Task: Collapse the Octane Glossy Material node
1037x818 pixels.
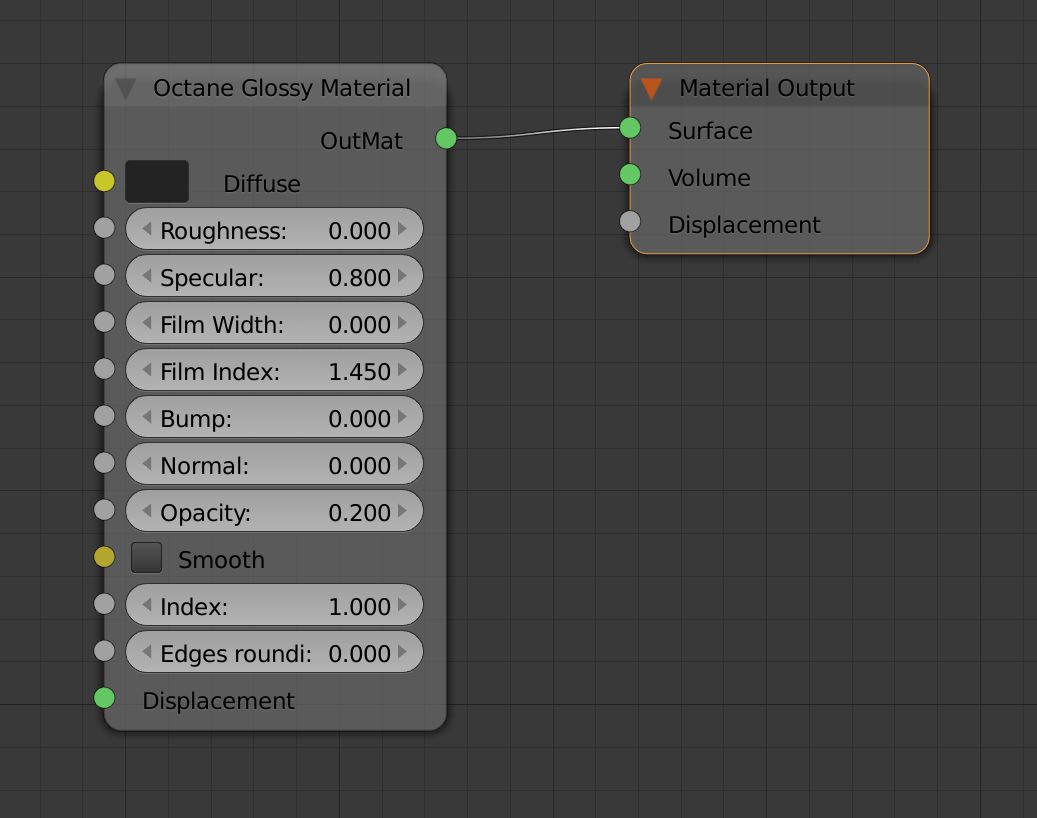Action: (x=126, y=88)
